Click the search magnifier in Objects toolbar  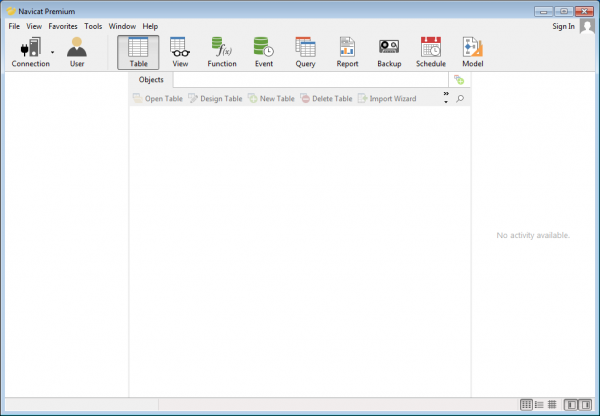[x=461, y=100]
